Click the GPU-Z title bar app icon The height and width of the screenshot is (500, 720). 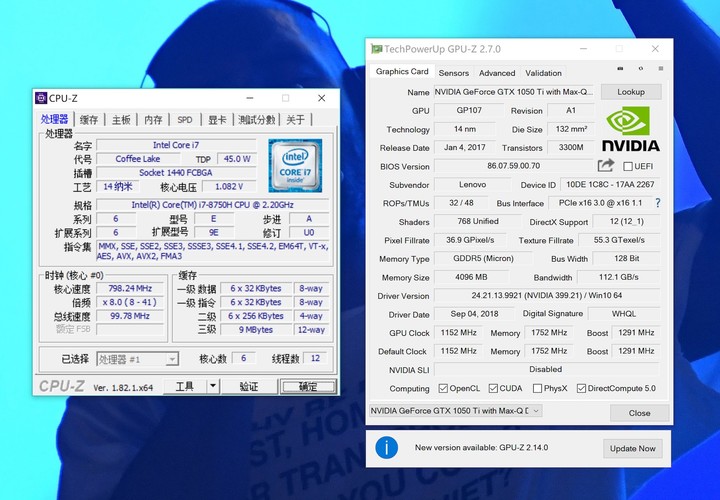(377, 49)
